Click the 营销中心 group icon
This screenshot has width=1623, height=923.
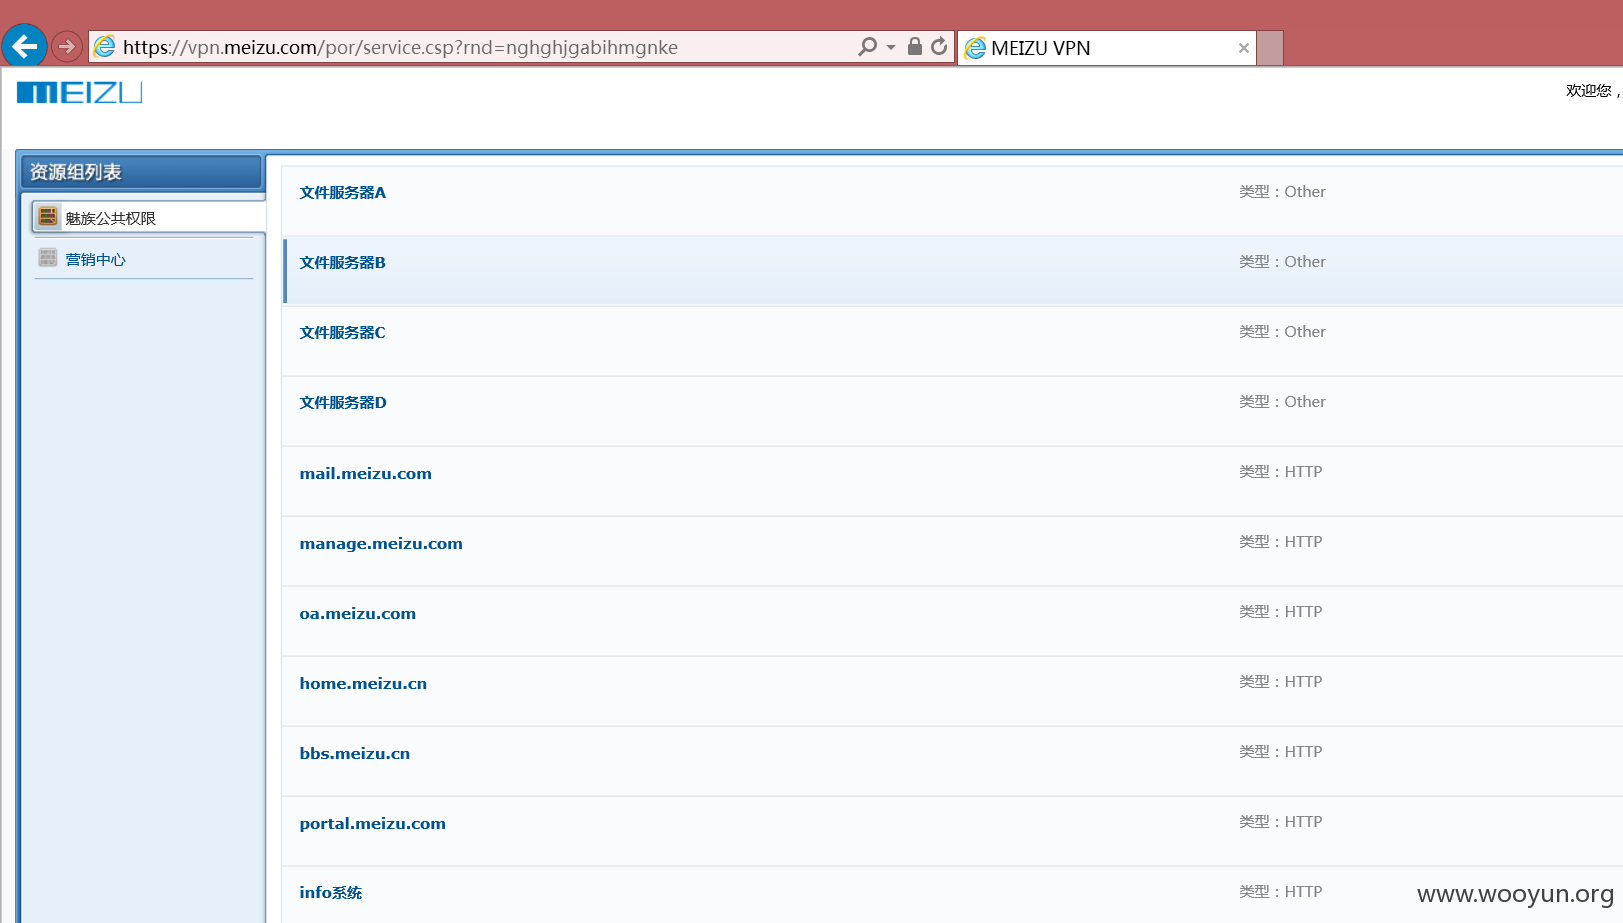(48, 258)
